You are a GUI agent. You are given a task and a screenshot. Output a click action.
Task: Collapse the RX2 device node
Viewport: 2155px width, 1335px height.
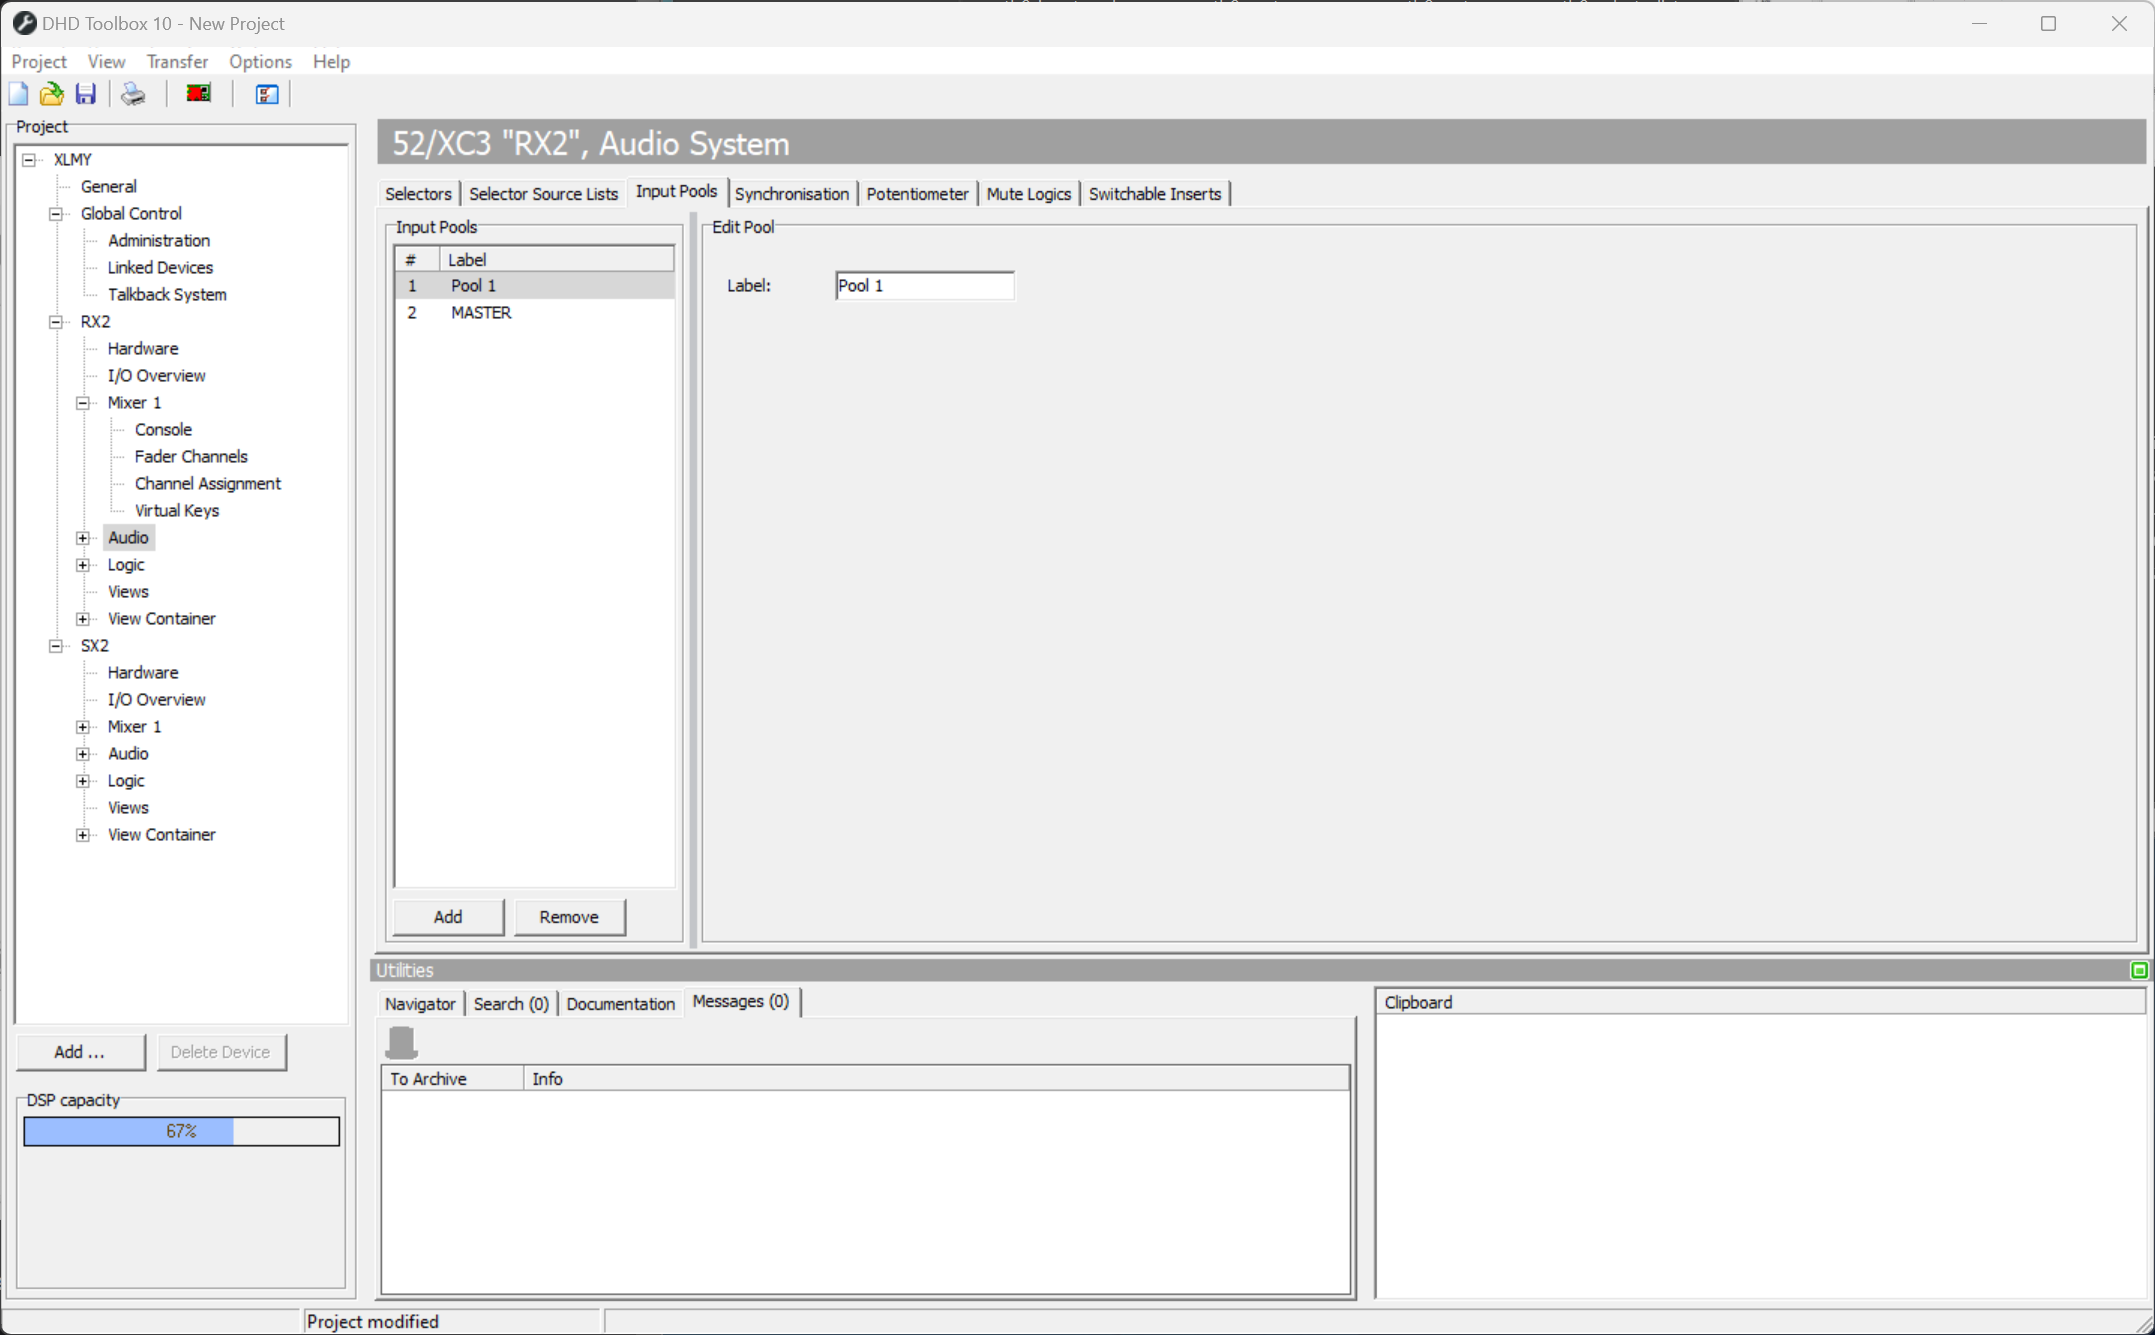click(56, 321)
